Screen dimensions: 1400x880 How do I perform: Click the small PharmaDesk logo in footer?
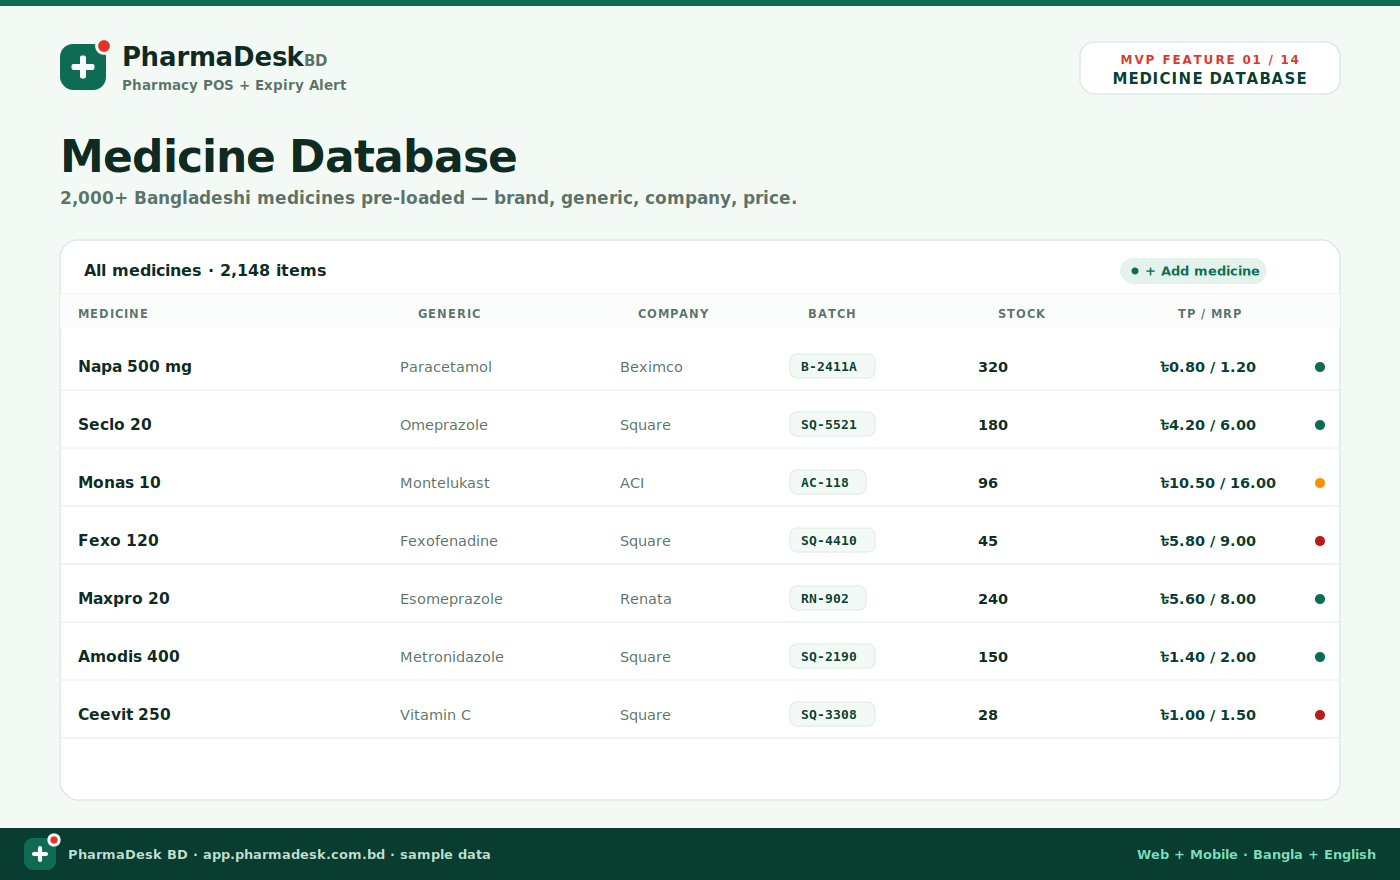tap(40, 854)
